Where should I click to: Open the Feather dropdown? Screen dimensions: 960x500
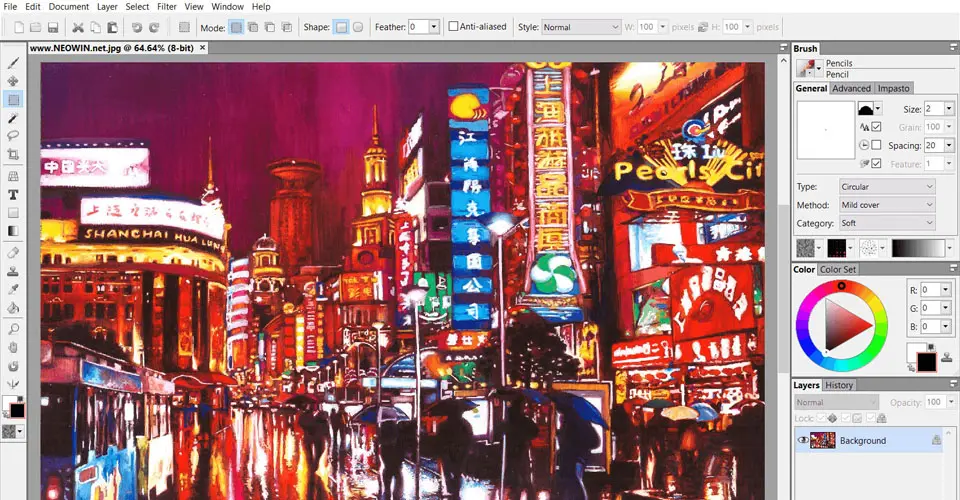[x=434, y=27]
